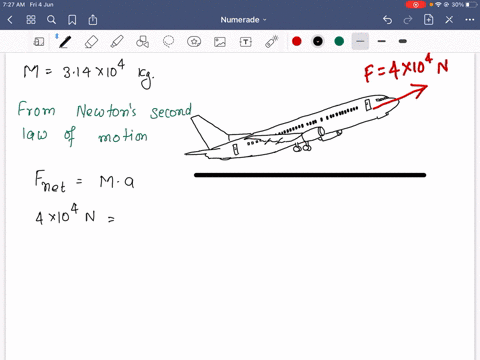This screenshot has height=360, width=480.
Task: Select the thickest stroke width
Action: (x=403, y=41)
